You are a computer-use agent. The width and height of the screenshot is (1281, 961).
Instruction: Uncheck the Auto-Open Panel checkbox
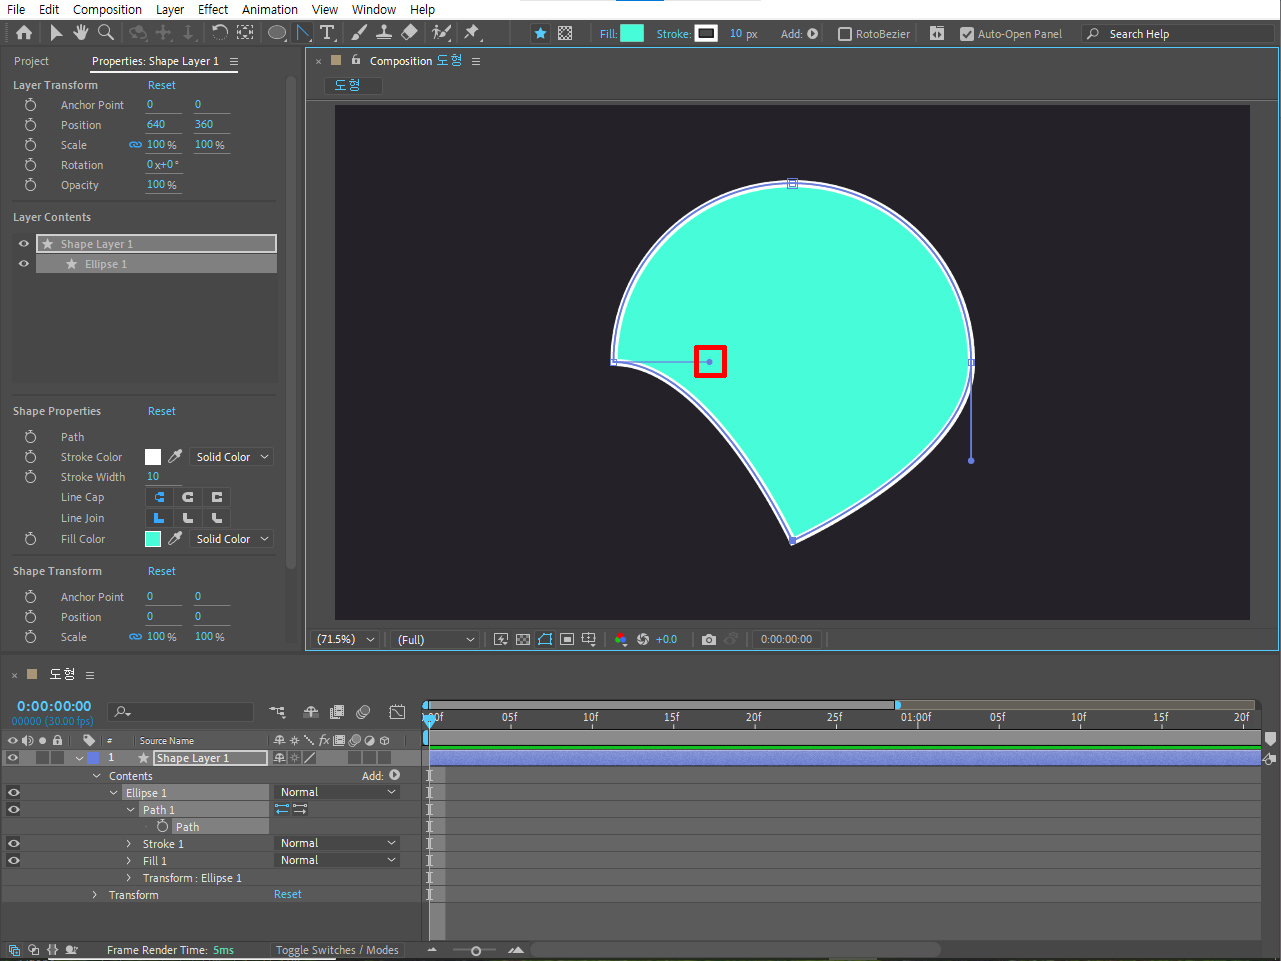pyautogui.click(x=967, y=34)
